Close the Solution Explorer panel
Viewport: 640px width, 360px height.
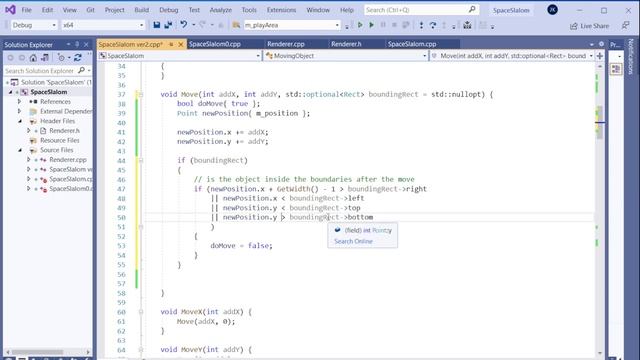86,44
